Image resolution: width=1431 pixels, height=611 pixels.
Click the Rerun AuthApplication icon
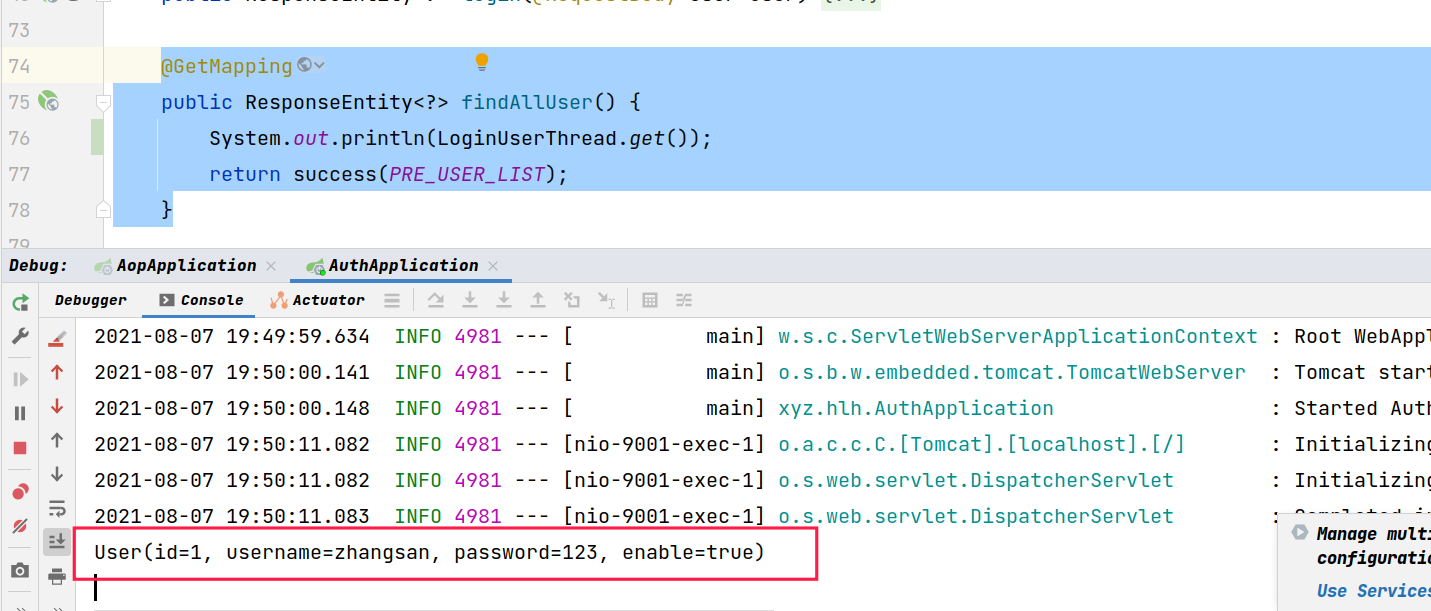tap(20, 303)
